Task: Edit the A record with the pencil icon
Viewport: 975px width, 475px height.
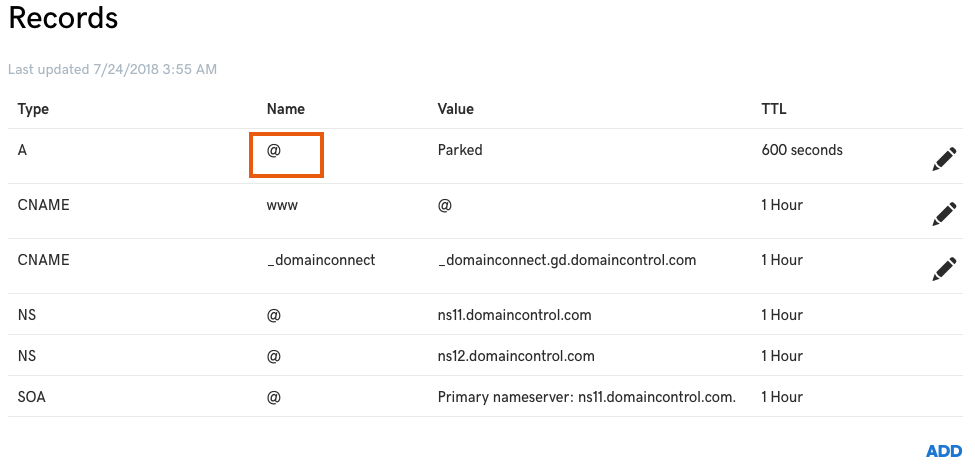Action: coord(944,160)
